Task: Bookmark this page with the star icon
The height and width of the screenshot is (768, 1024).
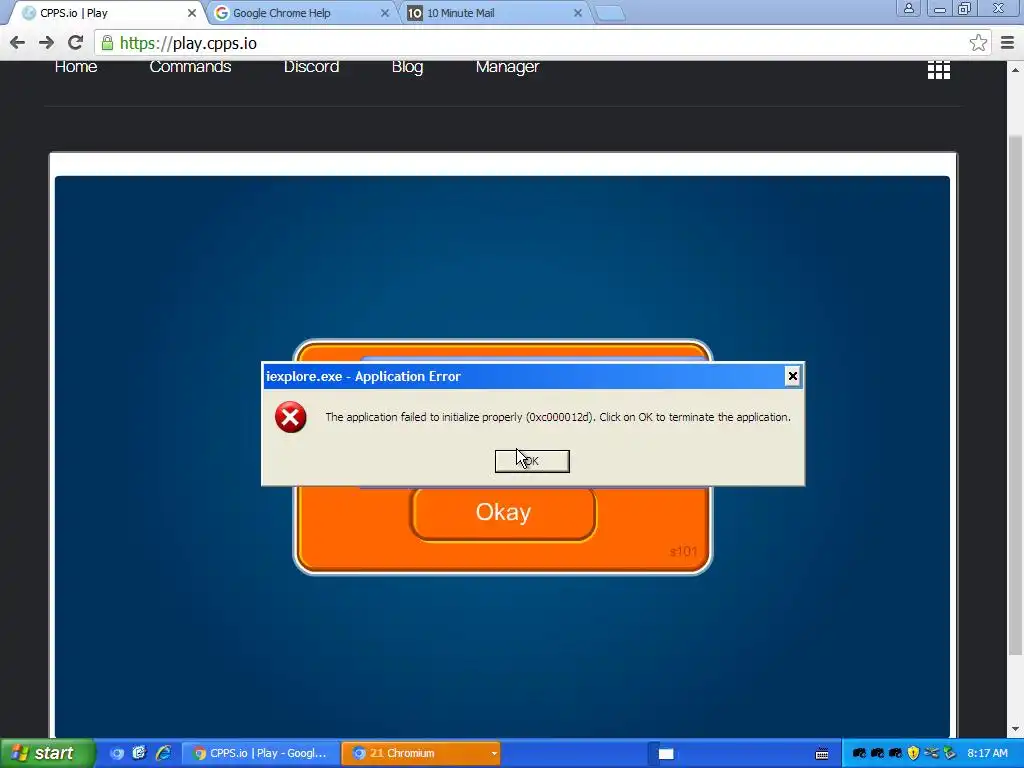Action: point(978,43)
